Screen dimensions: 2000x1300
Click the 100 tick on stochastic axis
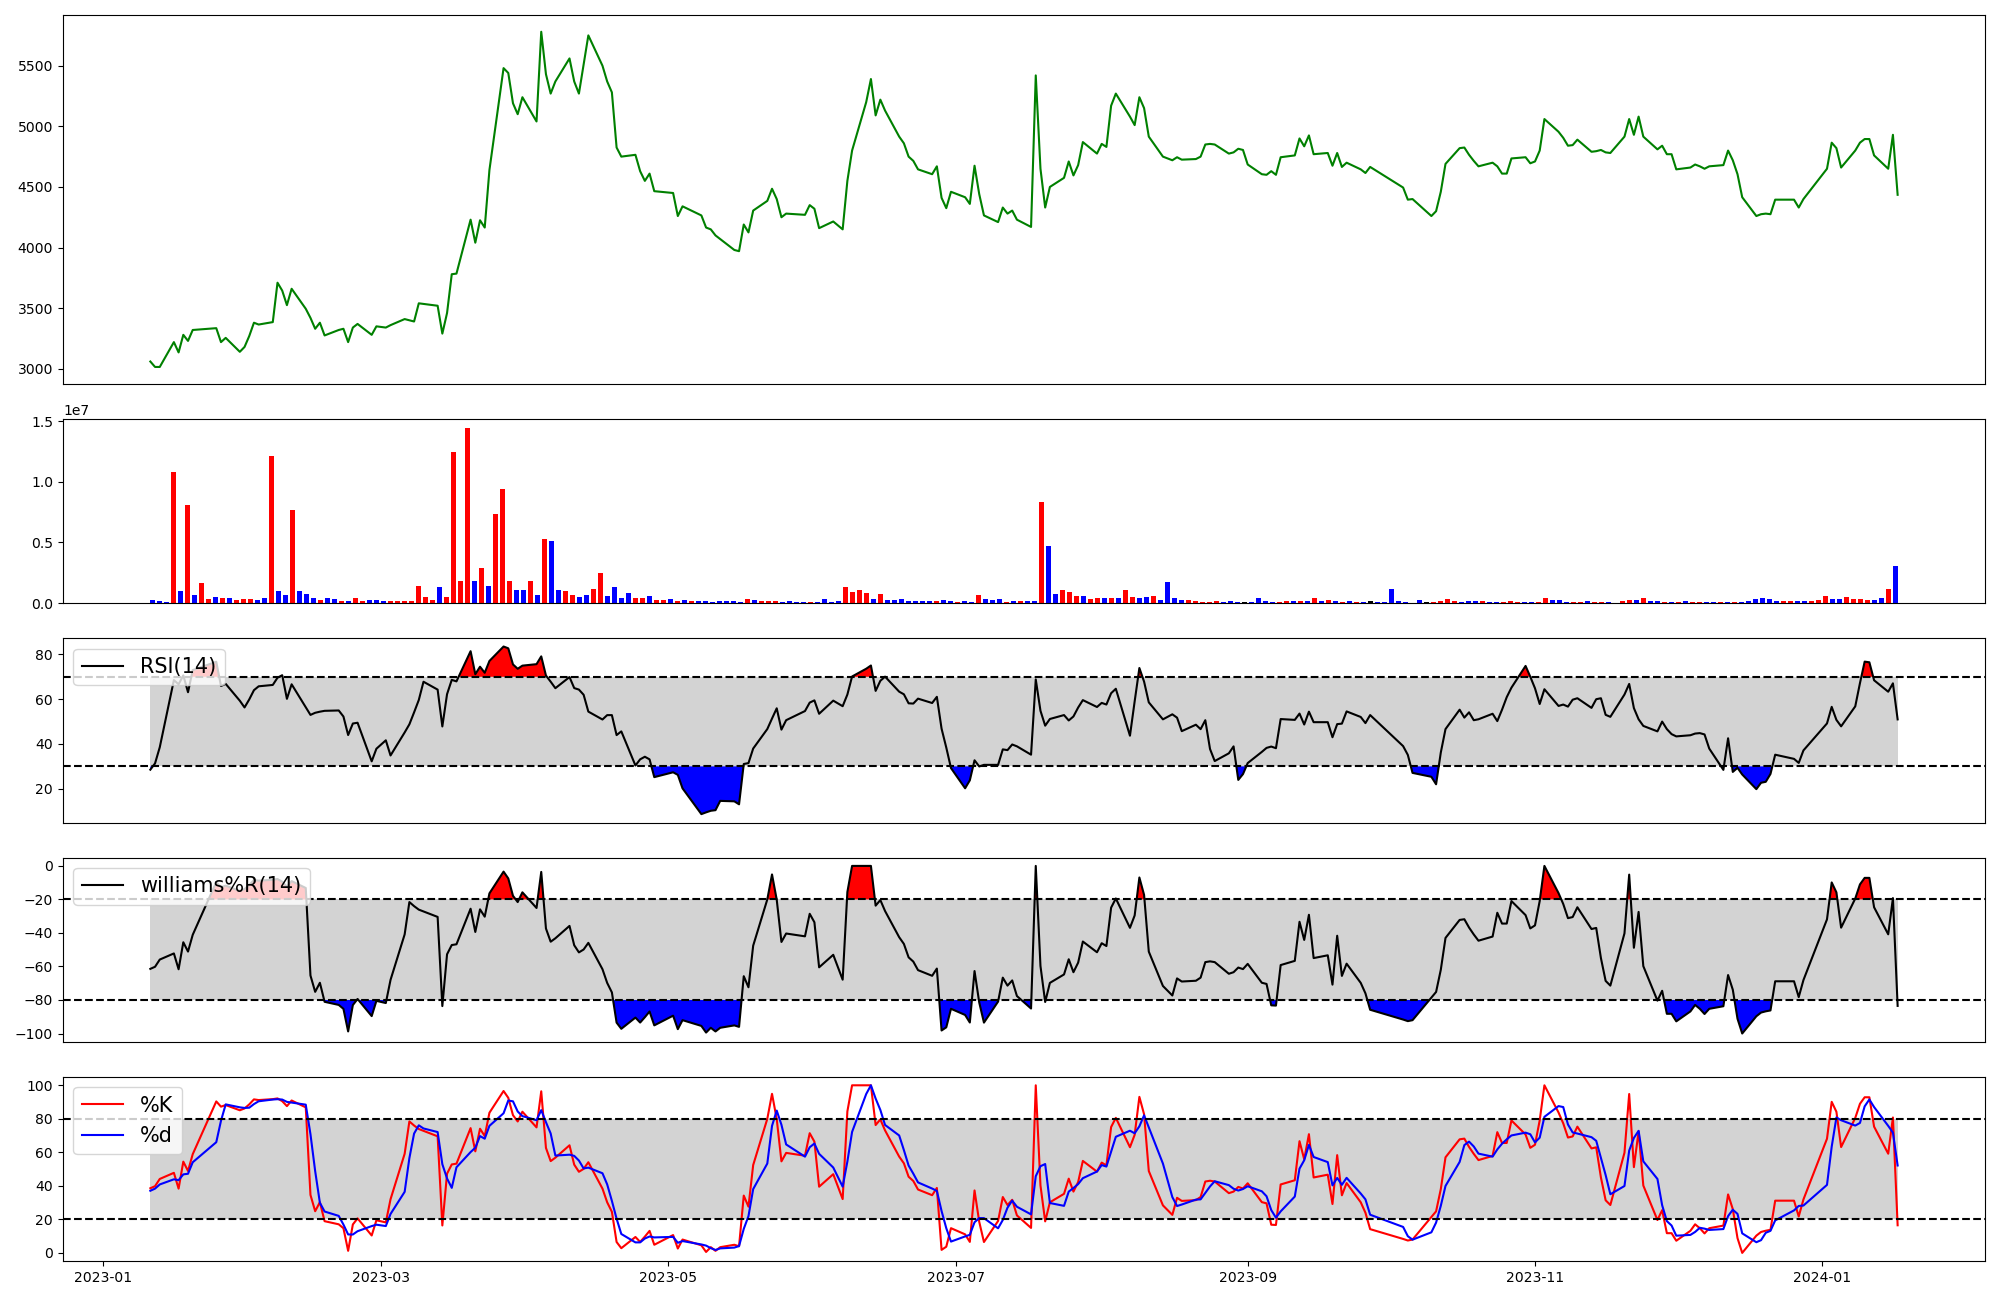tap(40, 1086)
